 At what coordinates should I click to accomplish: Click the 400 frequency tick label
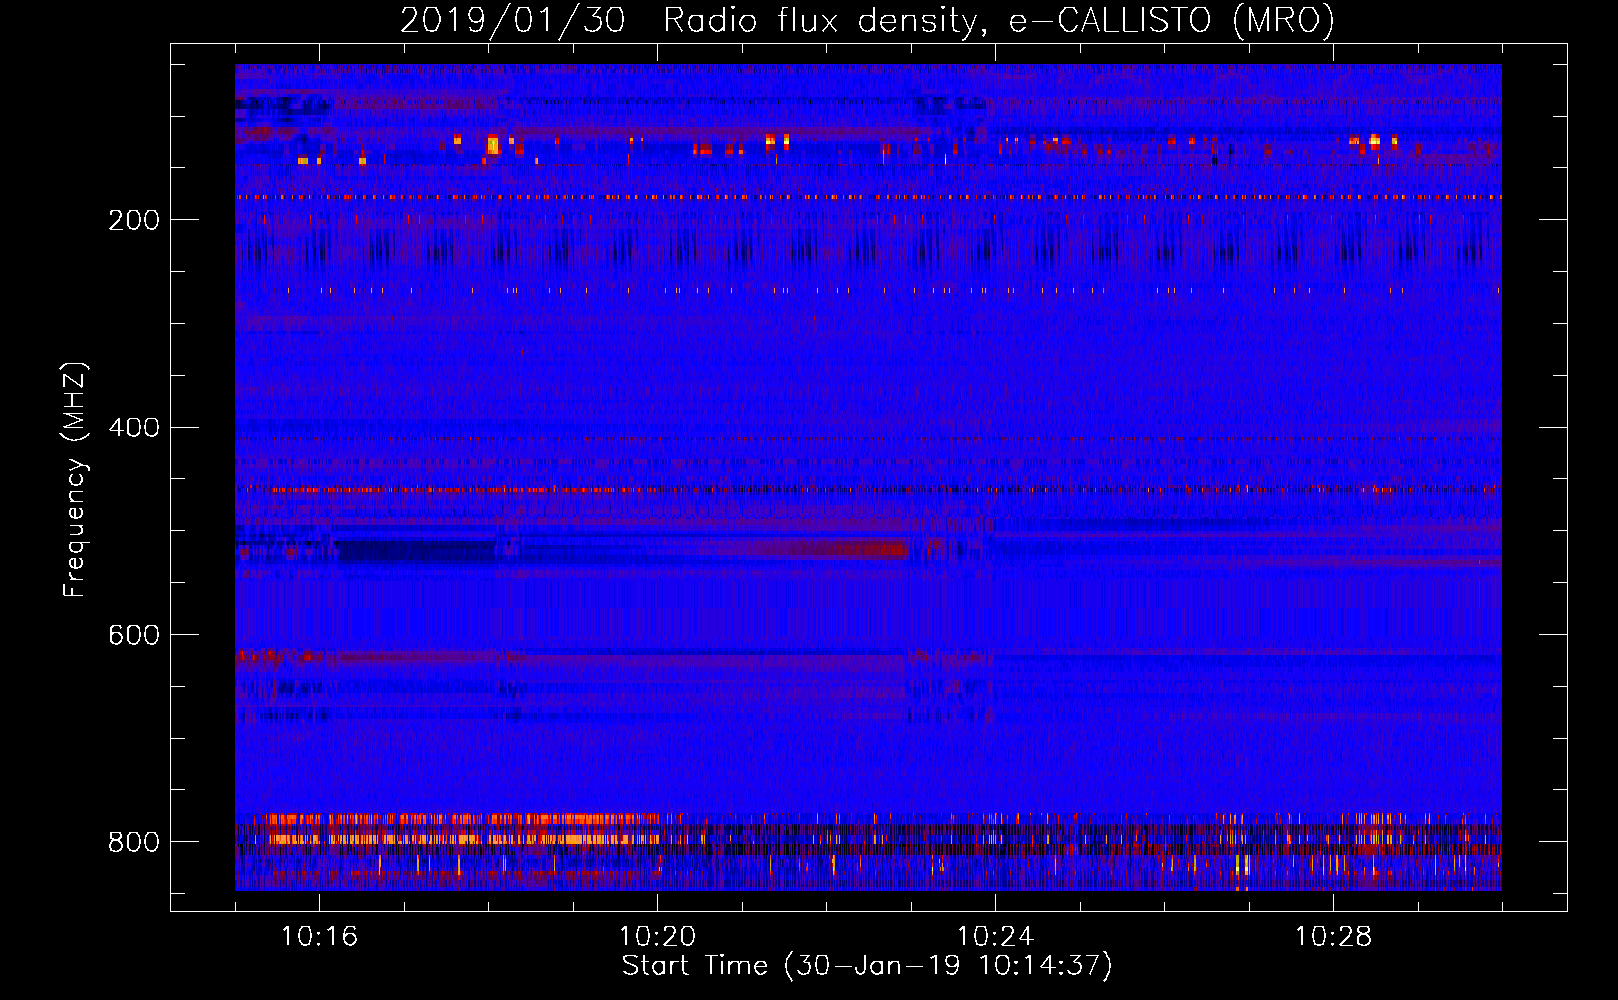134,428
